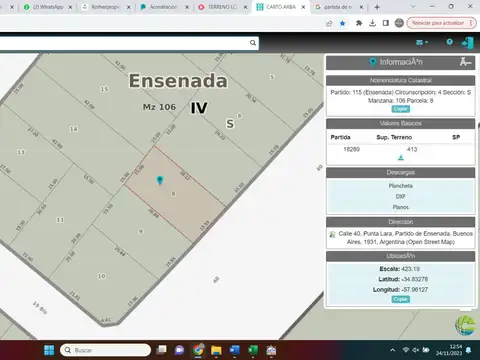This screenshot has width=480, height=360.
Task: Open the tab search chevron dropdown
Action: [413, 7]
